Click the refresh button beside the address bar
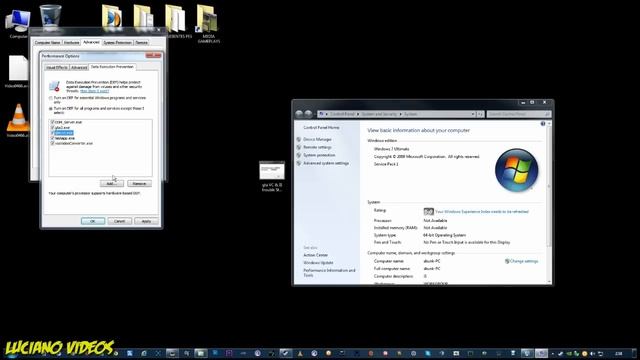640x360 pixels. (480, 114)
